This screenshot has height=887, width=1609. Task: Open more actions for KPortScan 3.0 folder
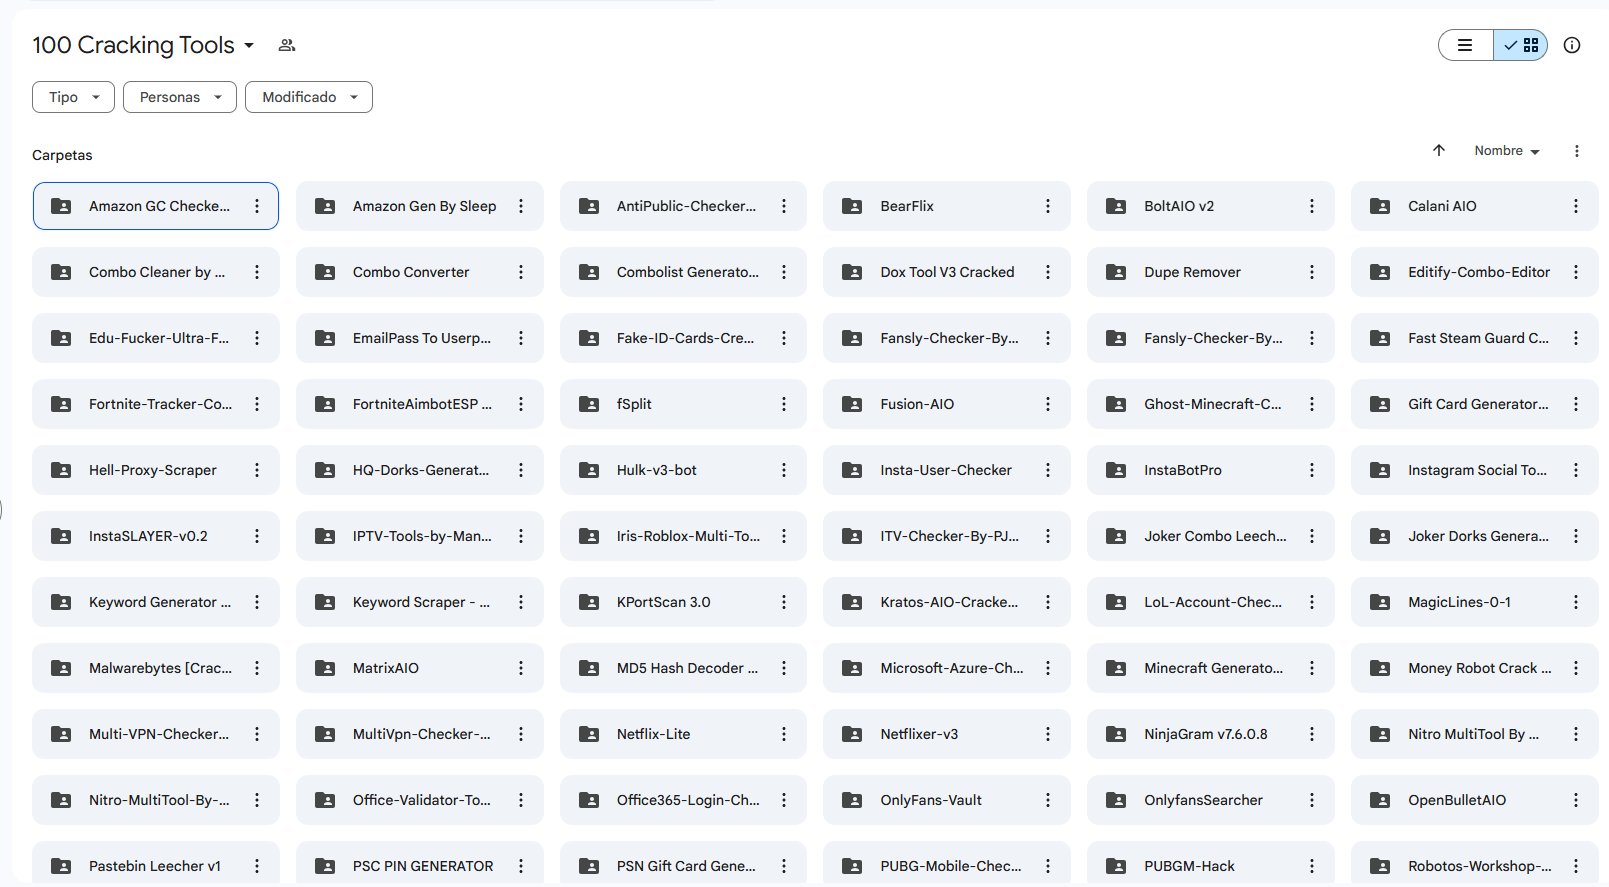coord(784,602)
